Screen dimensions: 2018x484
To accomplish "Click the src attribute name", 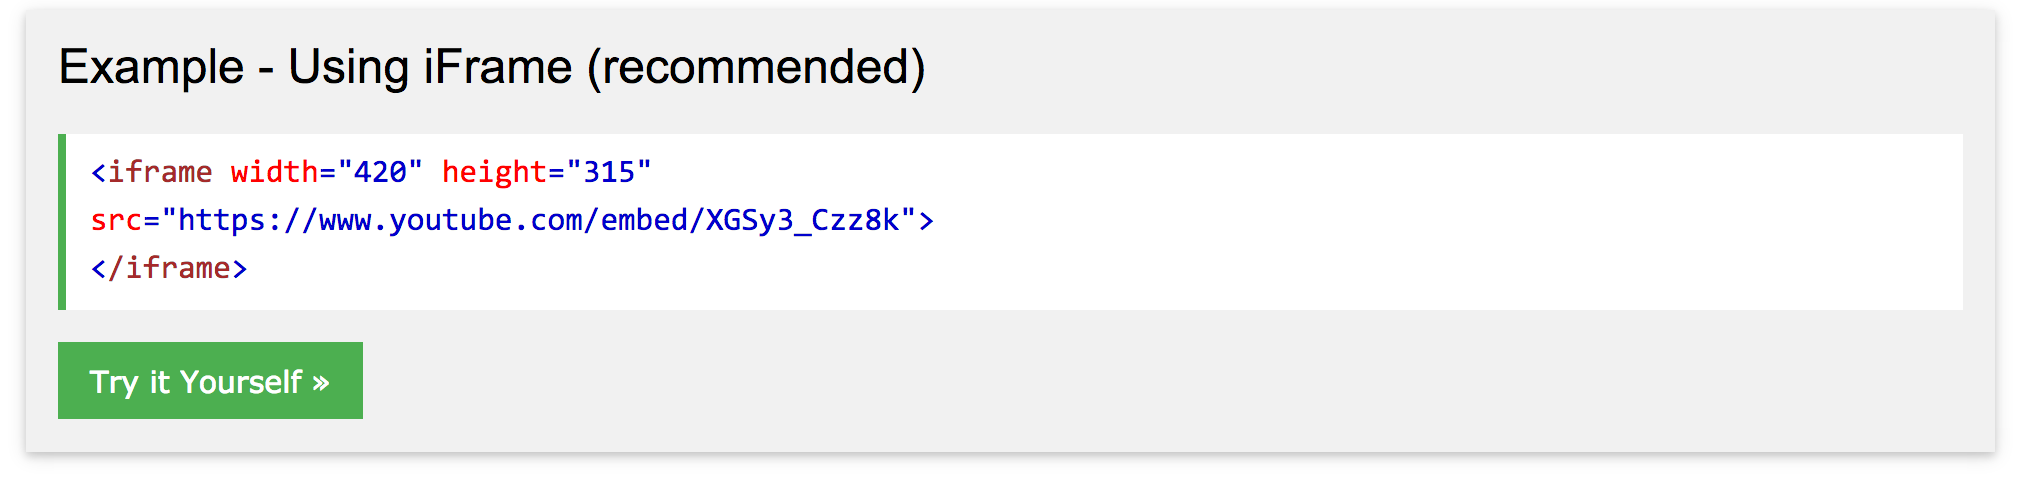I will [116, 220].
